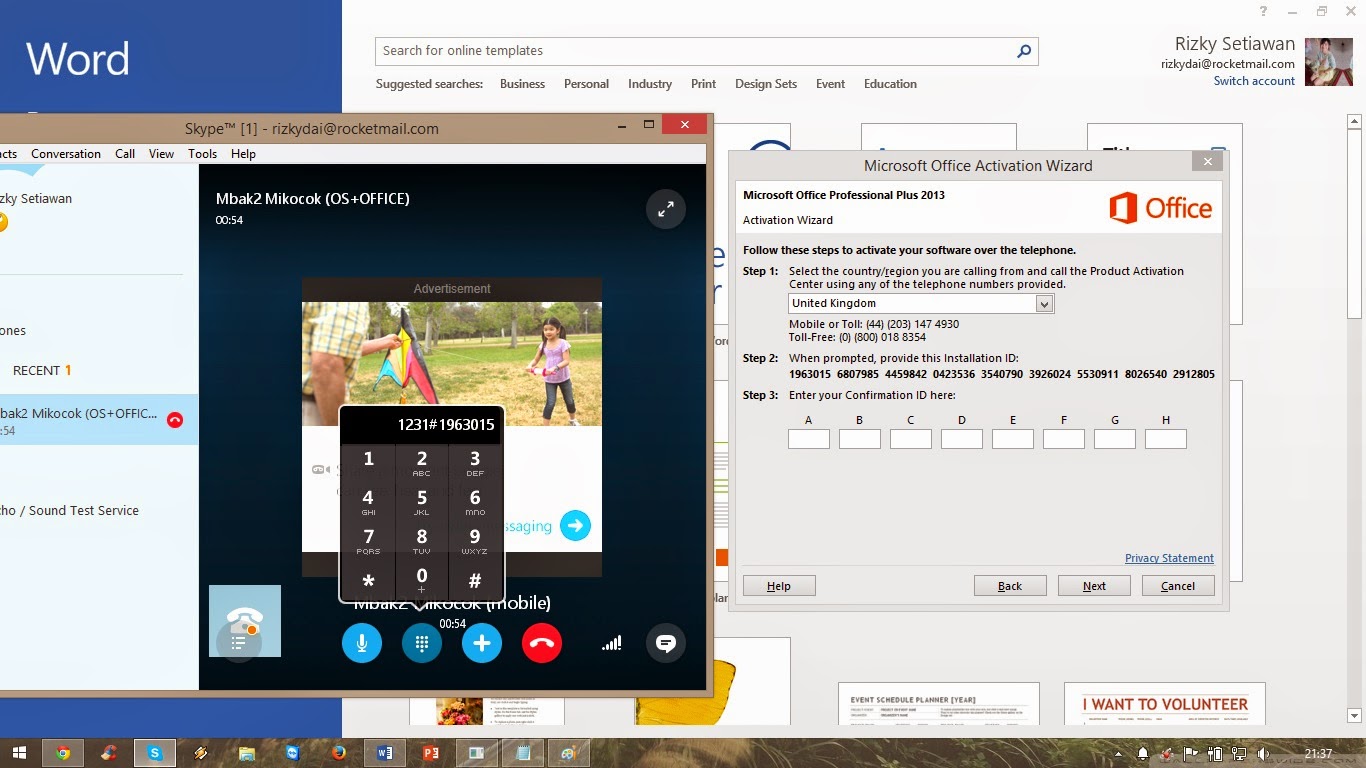Open TeamViewer from taskbar
The image size is (1366, 768).
coord(293,753)
